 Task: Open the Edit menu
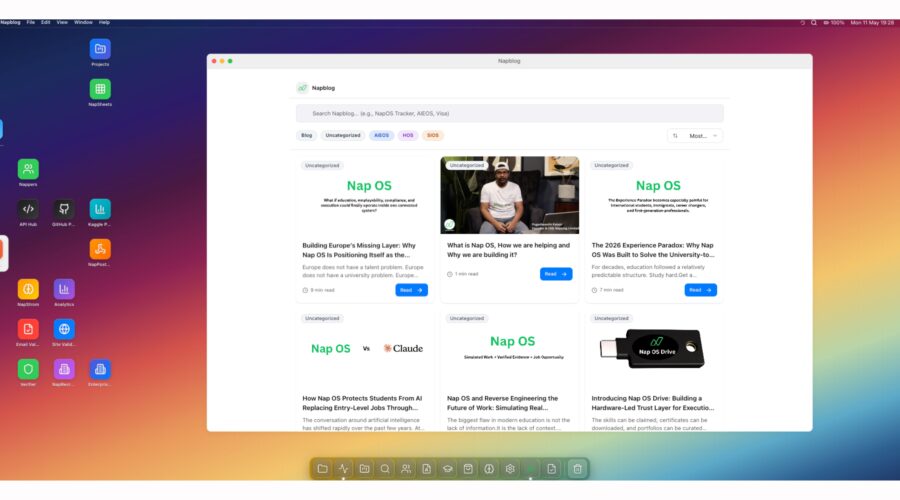point(45,22)
